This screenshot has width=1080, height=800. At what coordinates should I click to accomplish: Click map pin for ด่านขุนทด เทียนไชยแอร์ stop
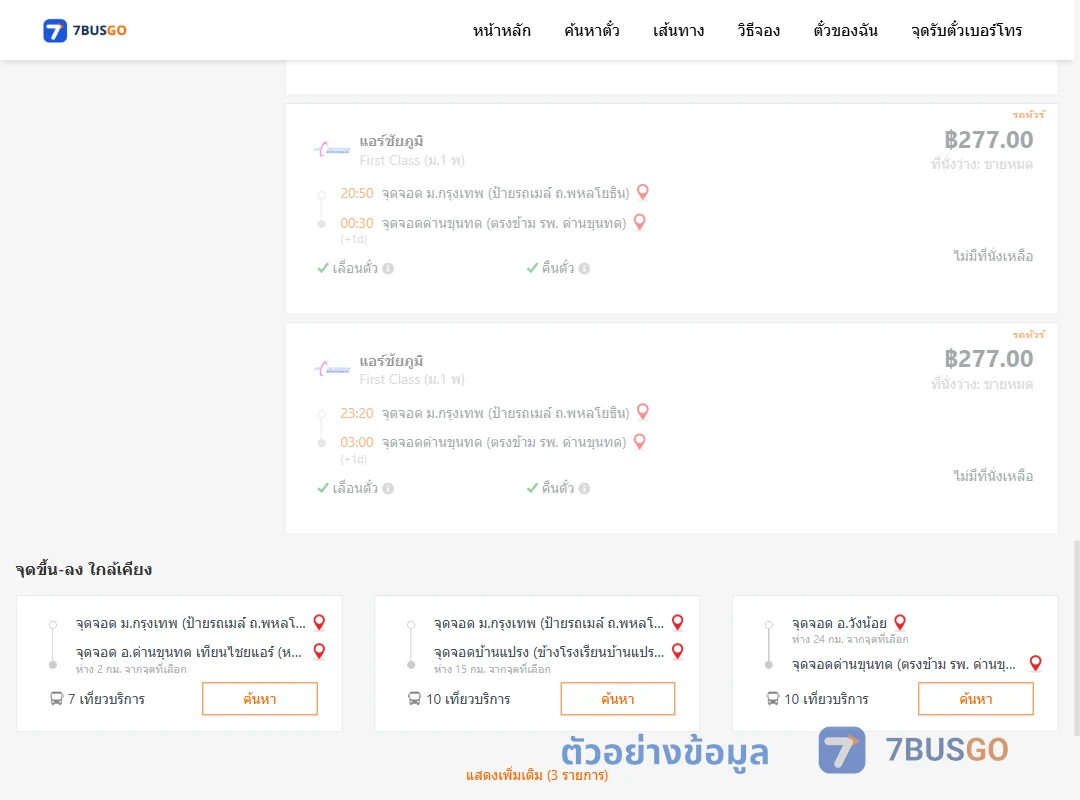click(x=320, y=650)
